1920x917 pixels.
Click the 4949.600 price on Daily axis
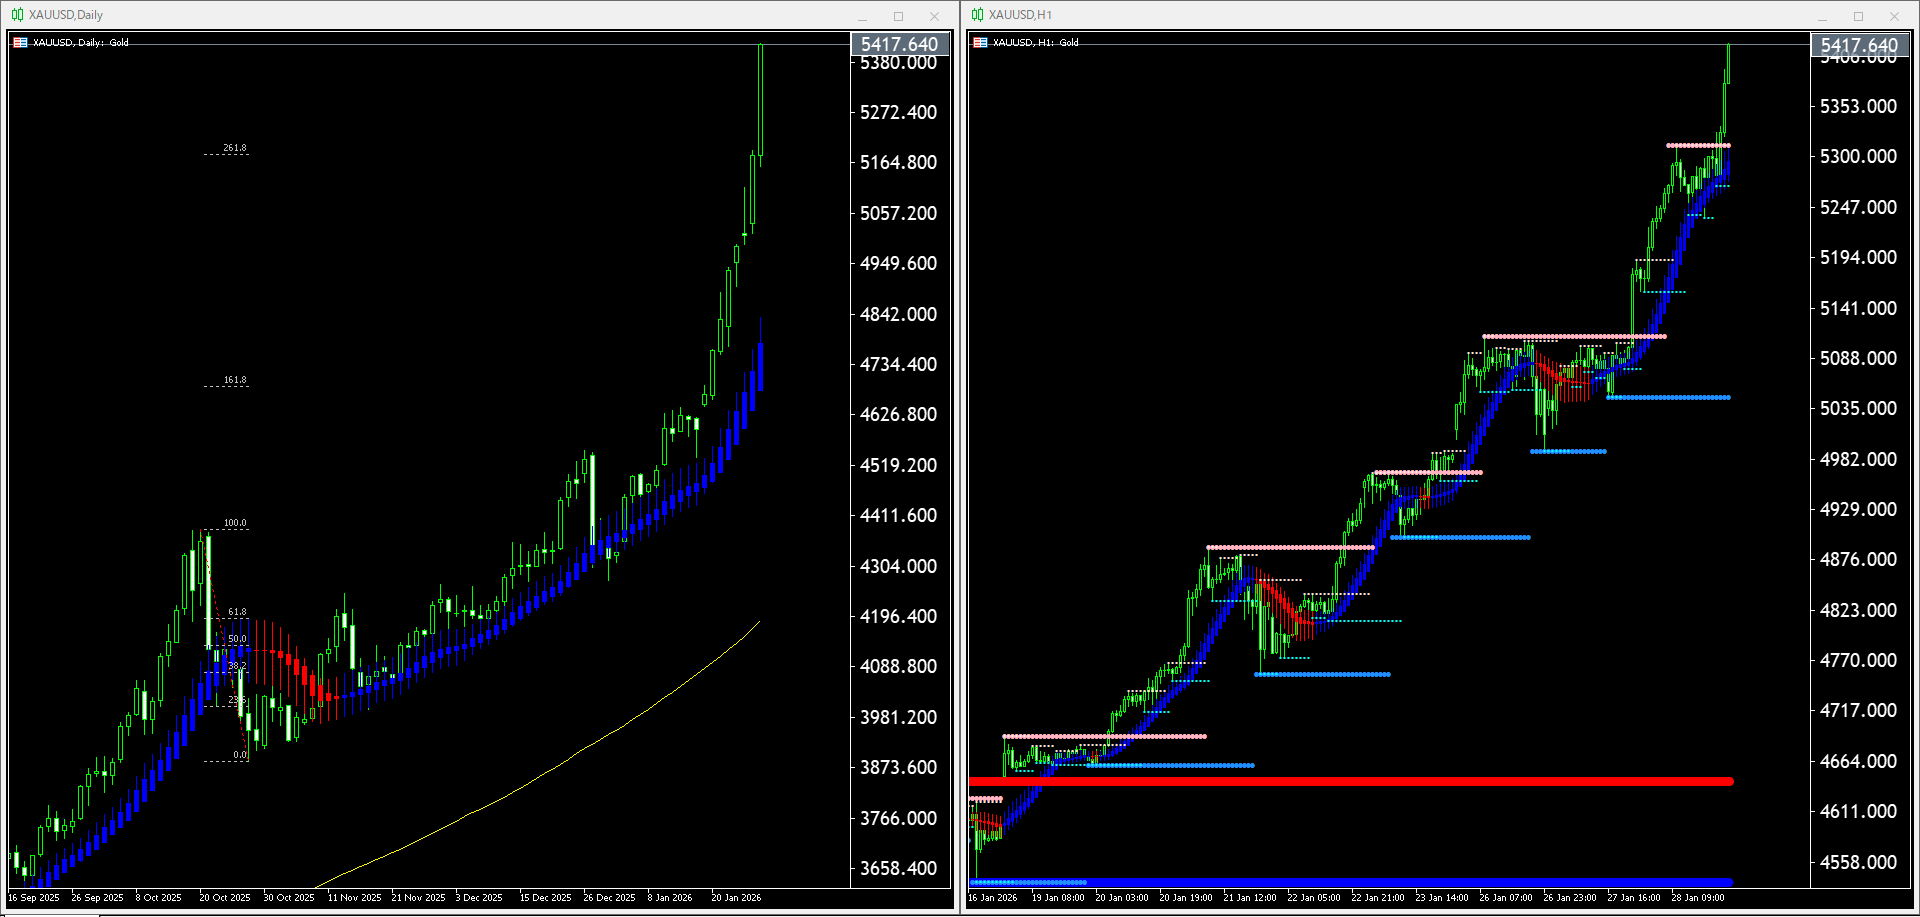click(899, 264)
